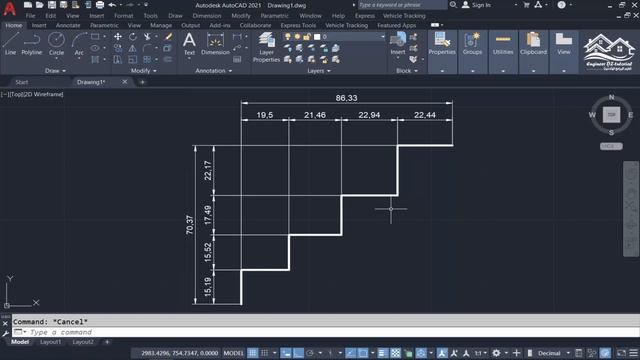Click the Undo arrow icon
The image size is (640, 360).
pyautogui.click(x=112, y=5)
